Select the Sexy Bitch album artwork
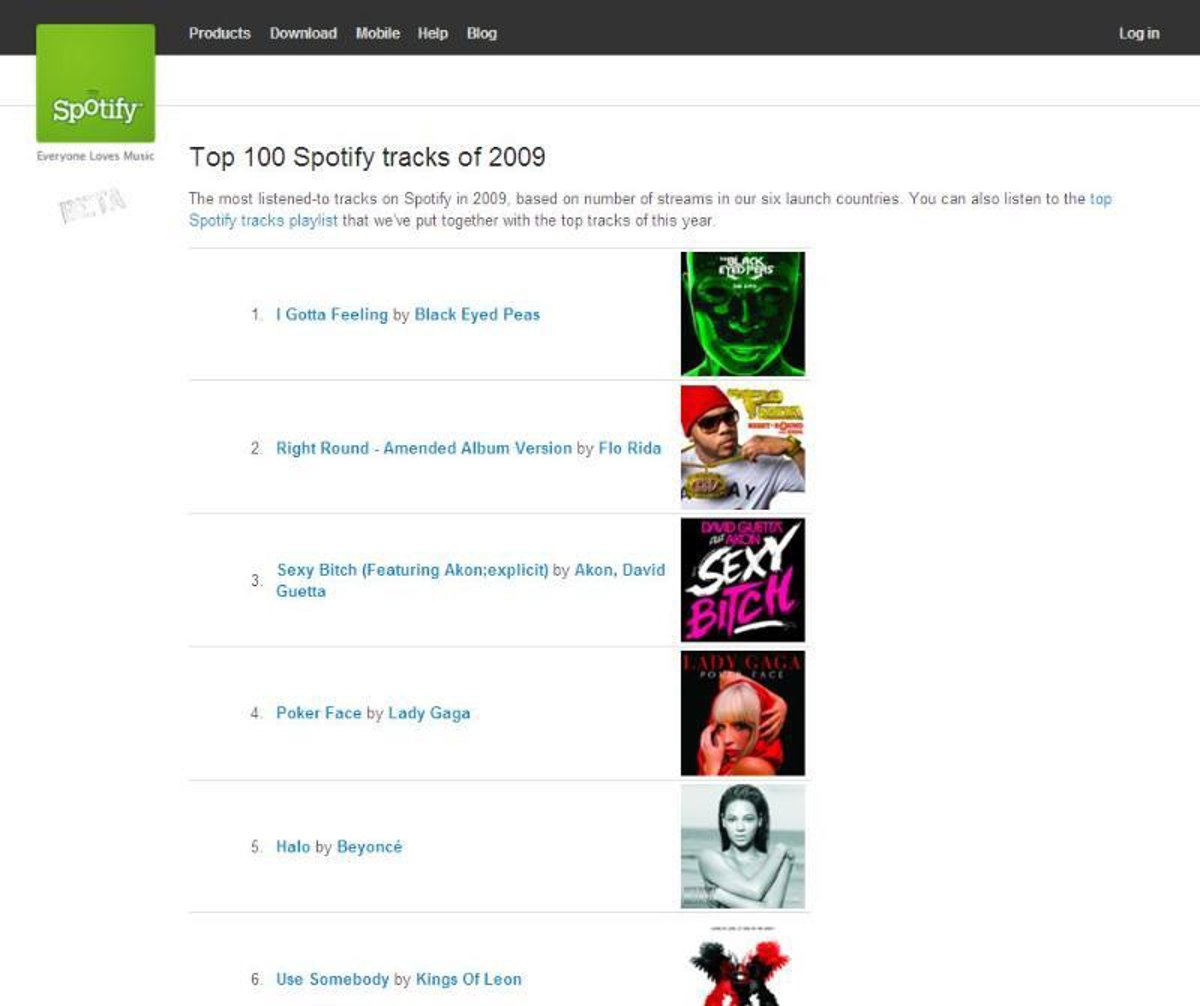 pyautogui.click(x=742, y=580)
